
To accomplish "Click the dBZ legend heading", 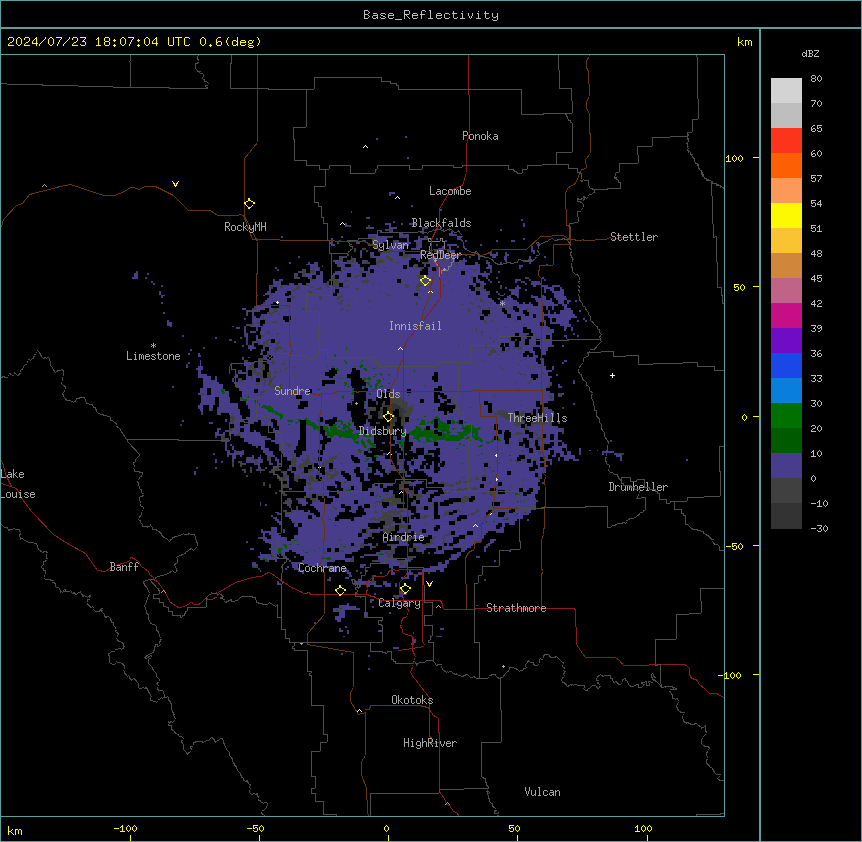I will pos(810,53).
